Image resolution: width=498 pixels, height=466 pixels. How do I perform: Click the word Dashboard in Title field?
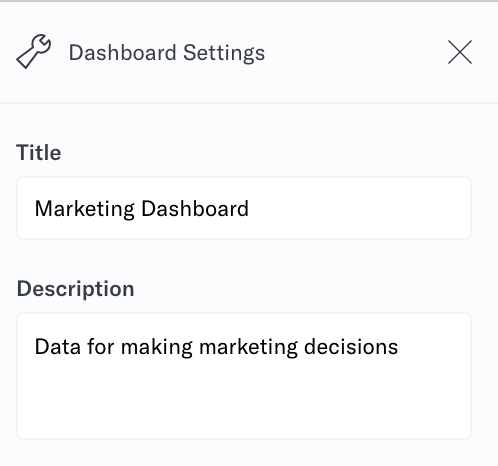click(195, 209)
